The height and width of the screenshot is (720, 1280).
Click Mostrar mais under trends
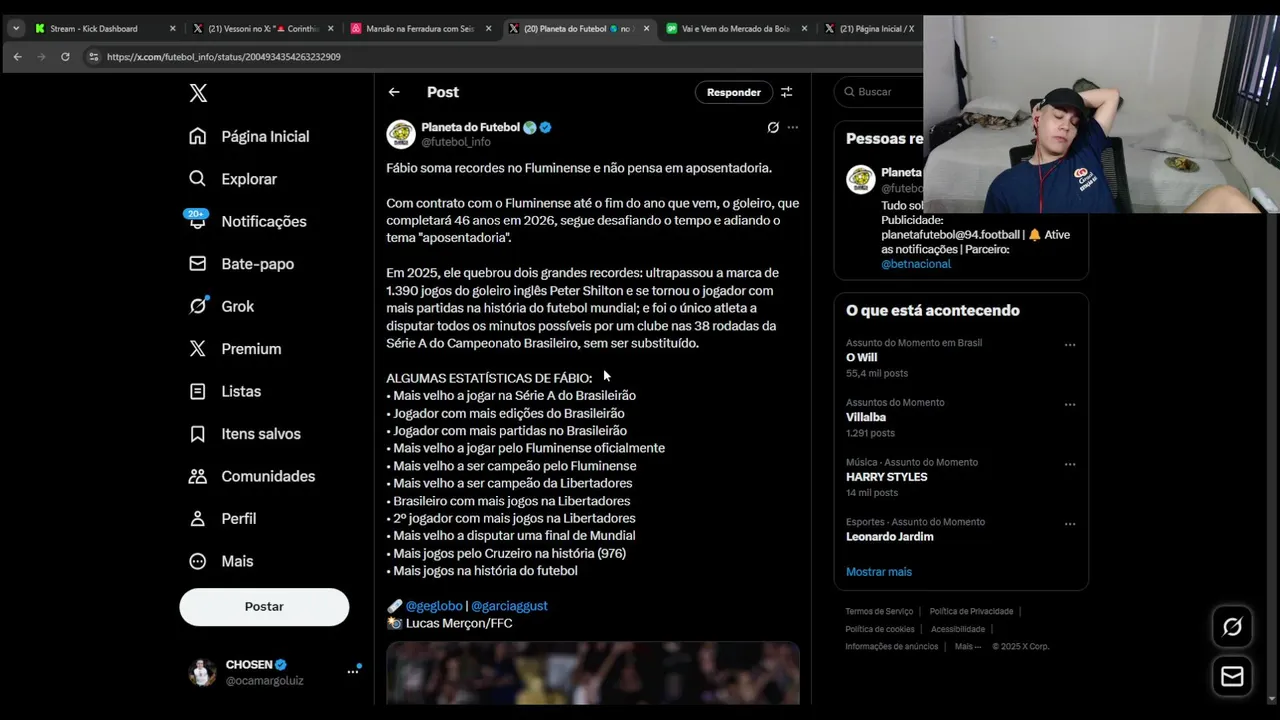click(879, 572)
